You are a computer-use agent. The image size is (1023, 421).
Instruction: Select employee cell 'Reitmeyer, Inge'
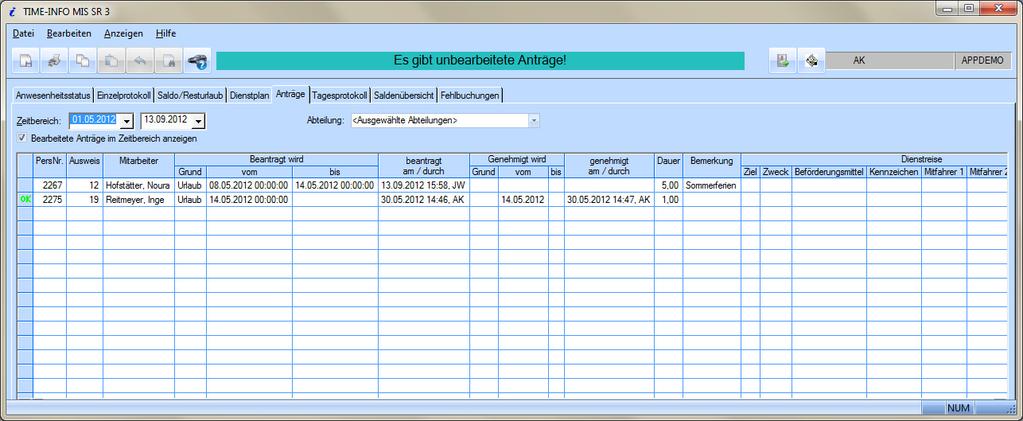point(138,200)
